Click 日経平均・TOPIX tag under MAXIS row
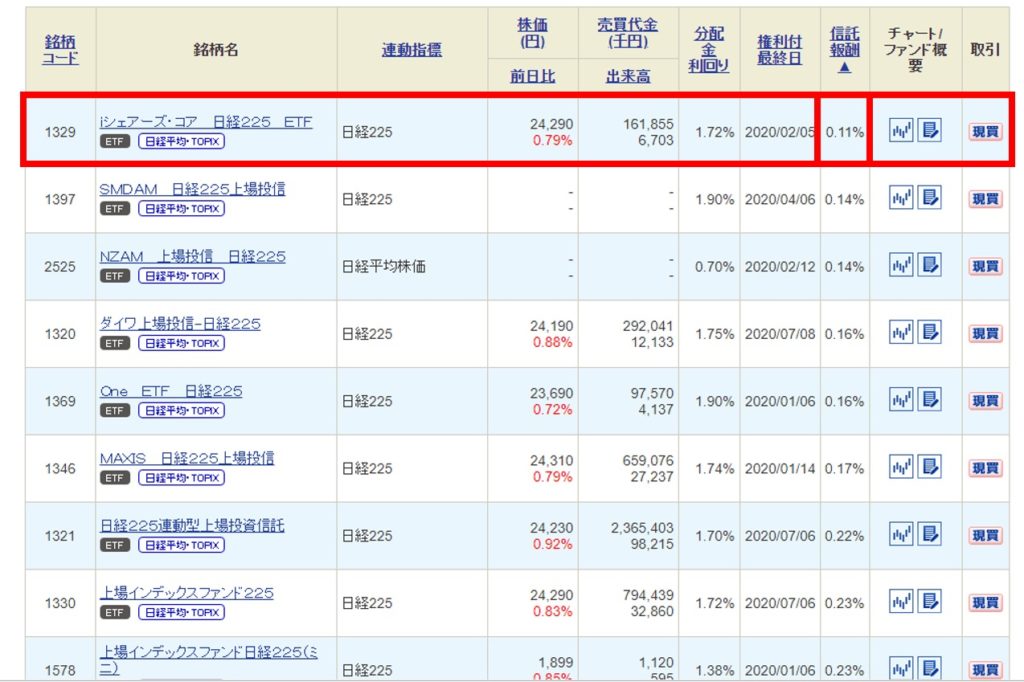1024x682 pixels. click(182, 478)
